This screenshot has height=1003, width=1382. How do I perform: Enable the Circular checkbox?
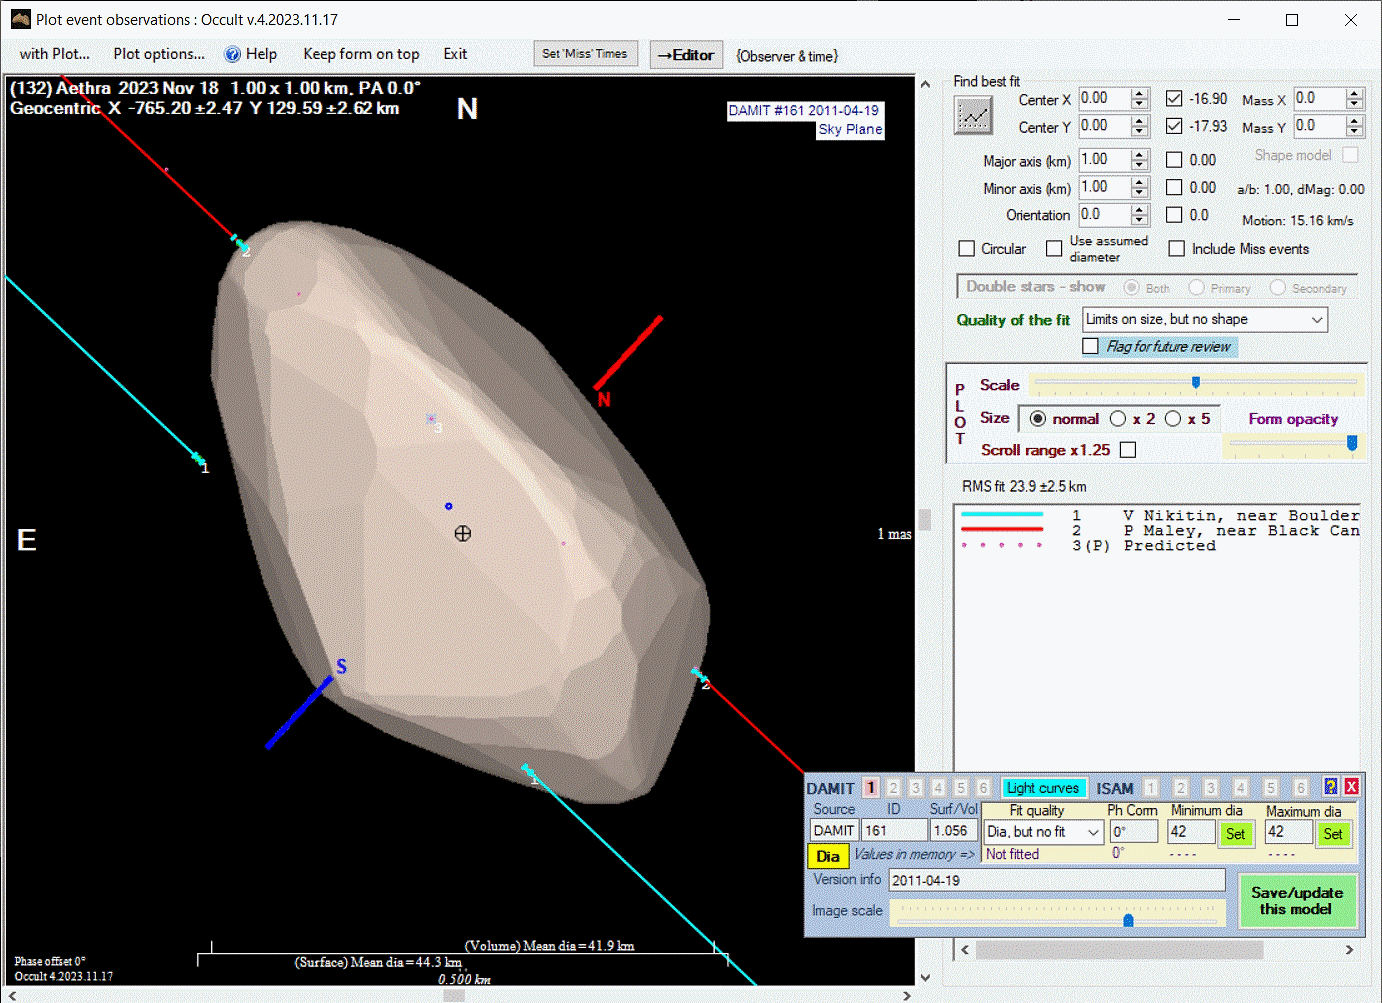coord(967,249)
